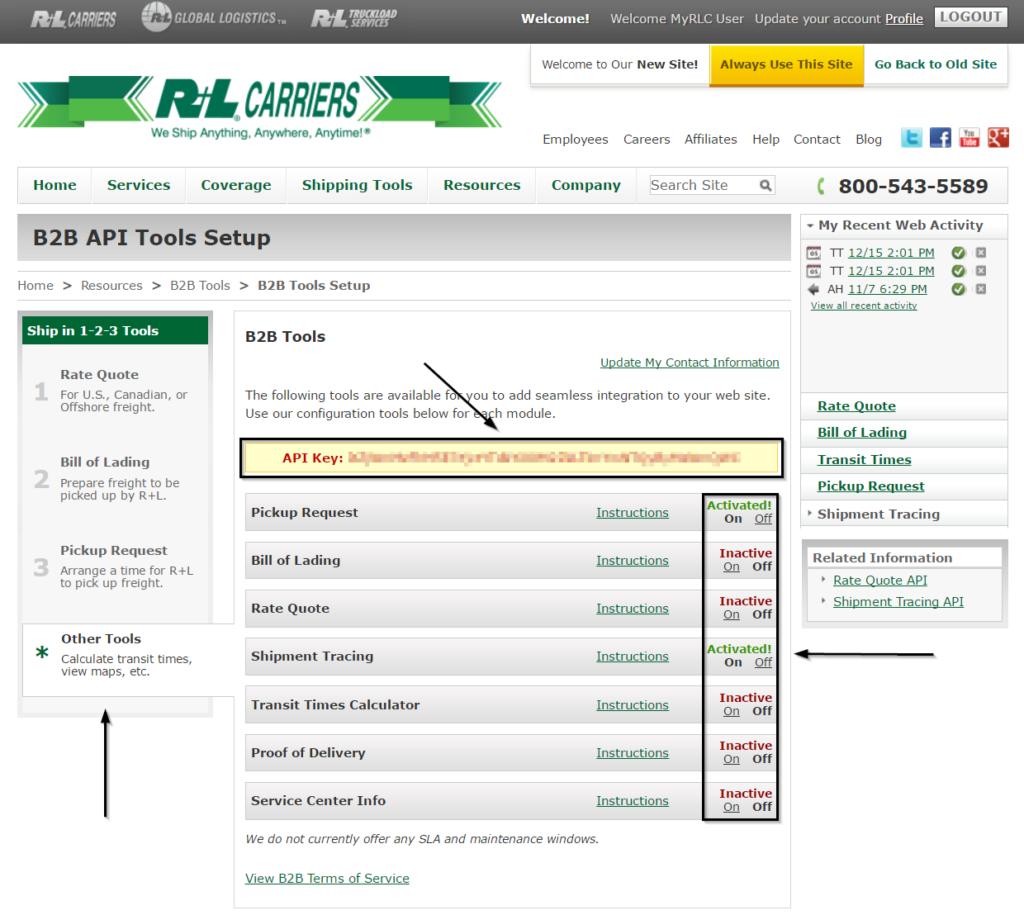The image size is (1024, 915).
Task: Click the calendar icon beside the first TT activity
Action: (x=813, y=253)
